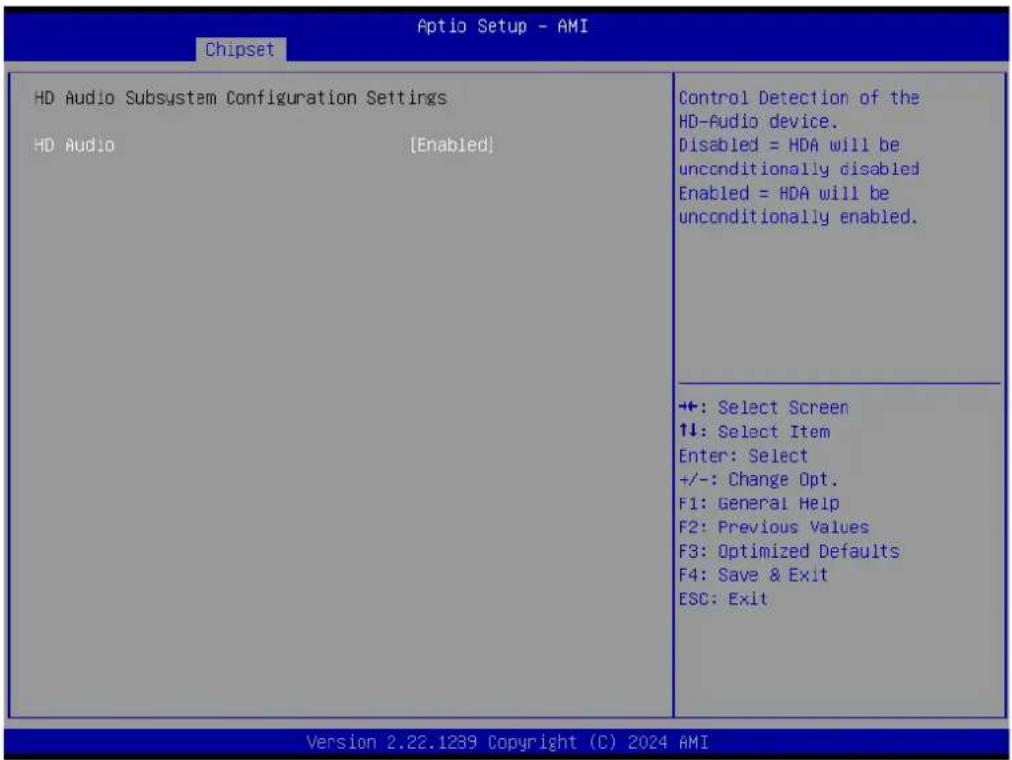The width and height of the screenshot is (1012, 760).
Task: Click the Enter: Select key hint
Action: (x=743, y=456)
